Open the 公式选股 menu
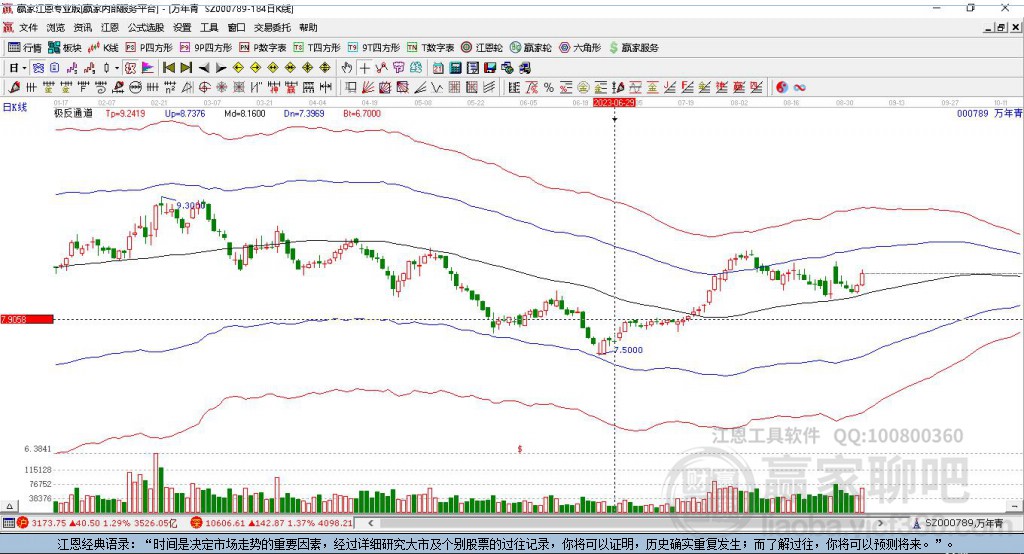Viewport: 1024px width, 554px height. 146,27
